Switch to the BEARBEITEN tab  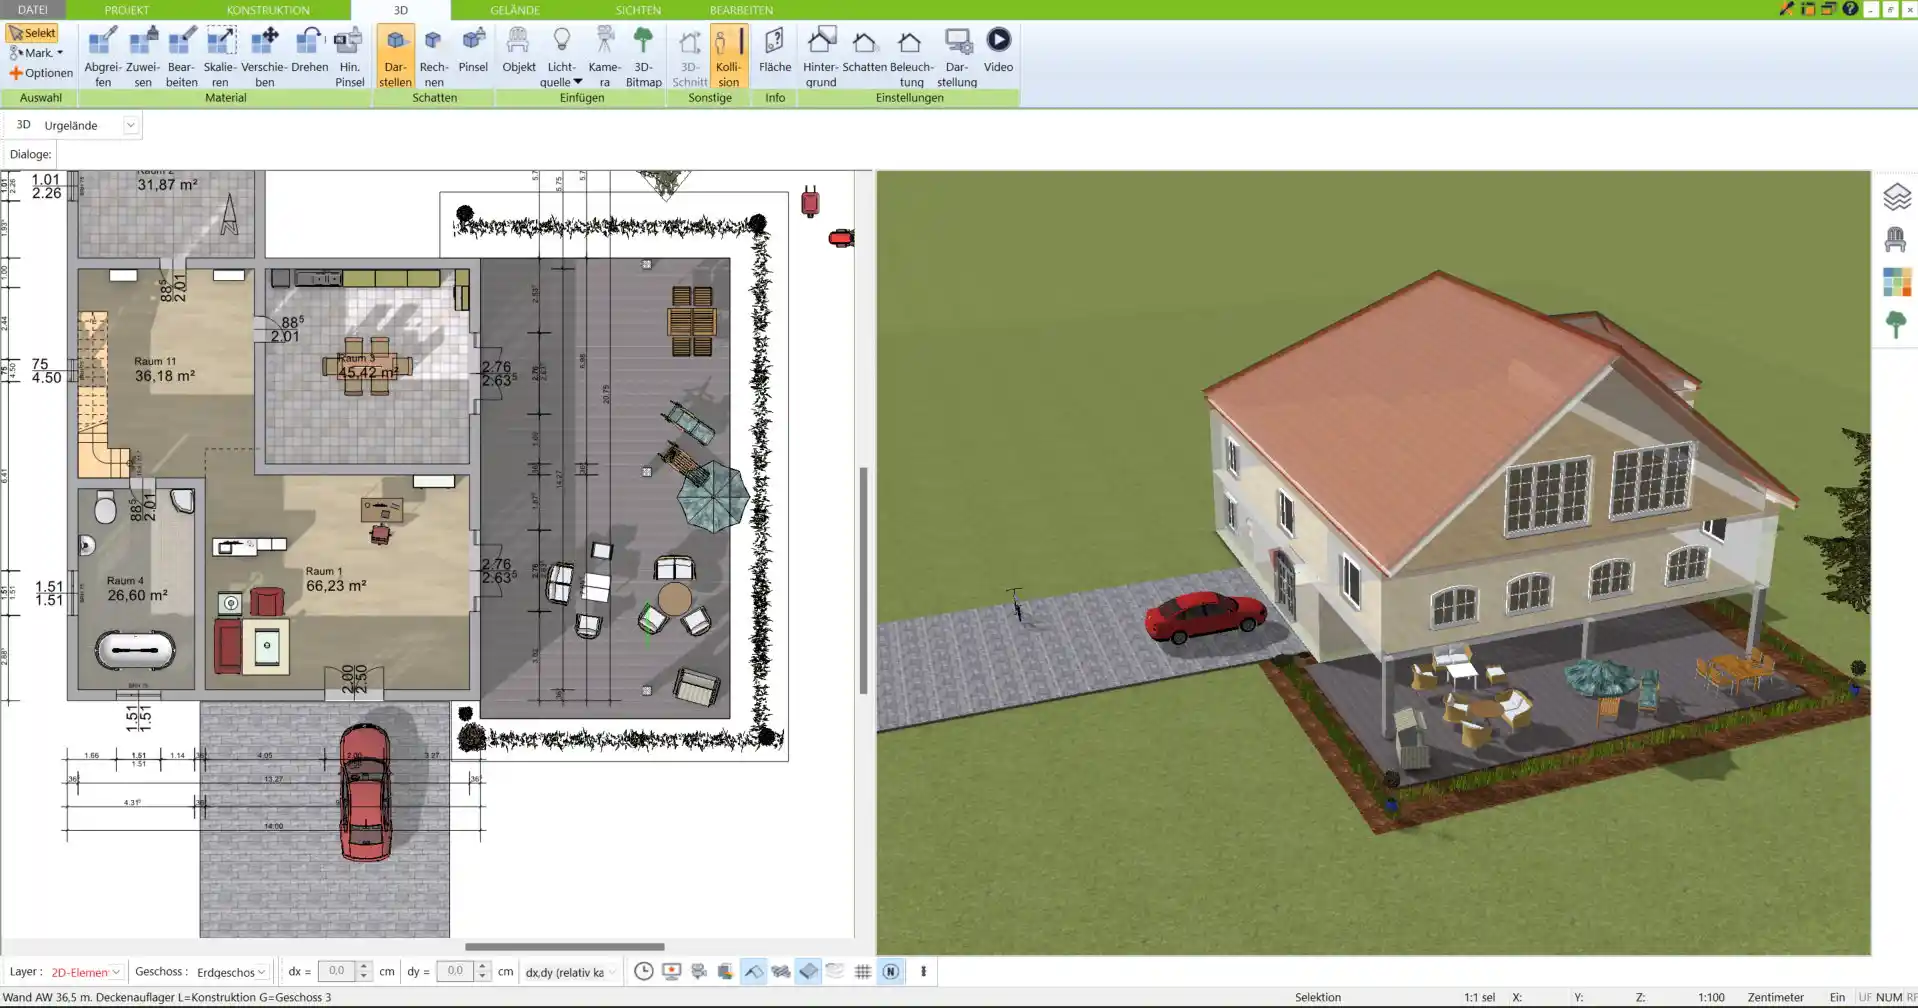741,10
